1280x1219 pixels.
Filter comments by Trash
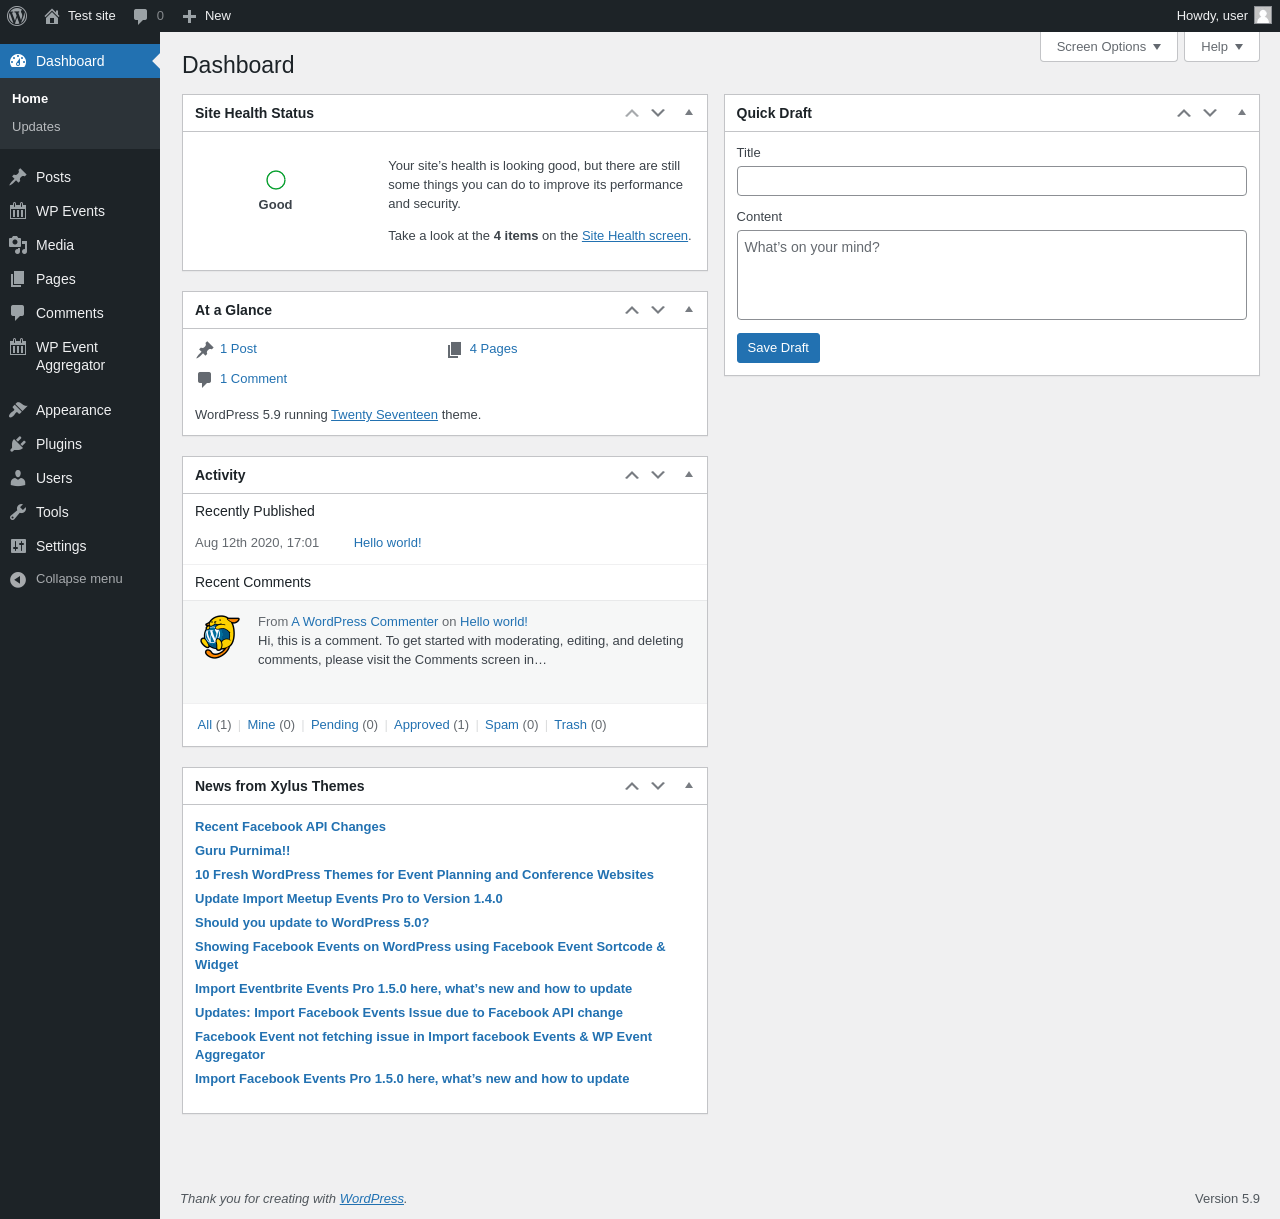click(570, 725)
